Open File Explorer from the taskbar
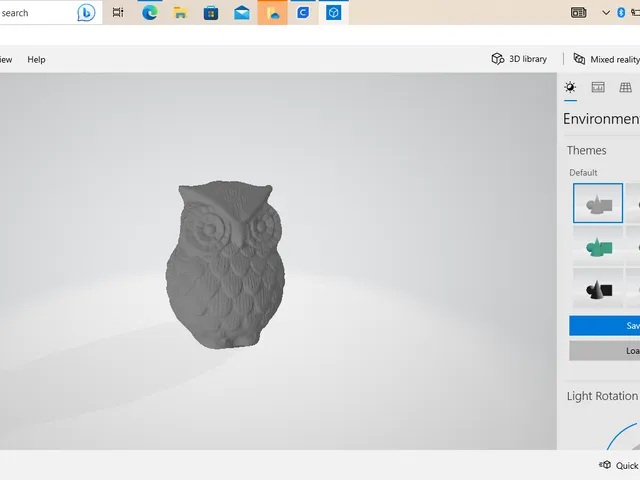This screenshot has width=640, height=480. (180, 13)
